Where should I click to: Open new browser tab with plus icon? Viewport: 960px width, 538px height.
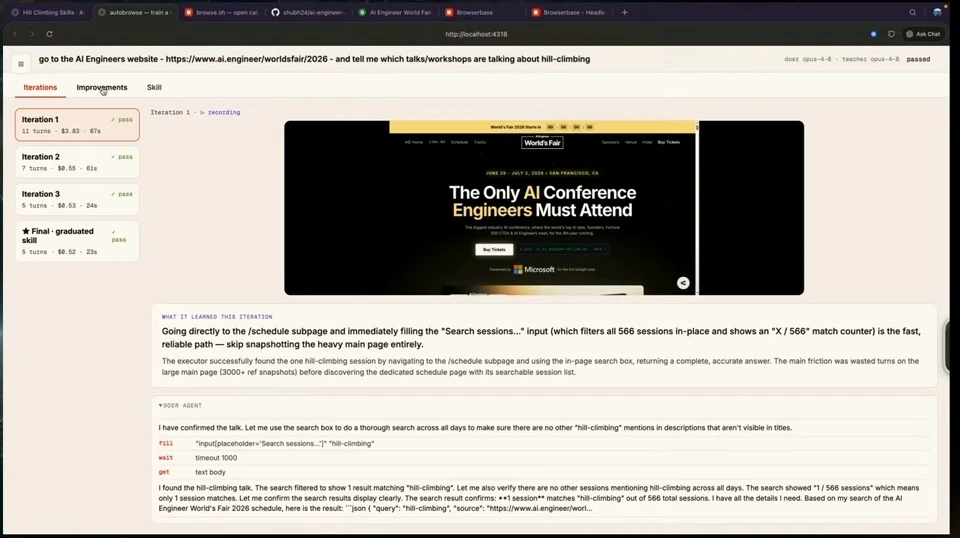pos(624,12)
